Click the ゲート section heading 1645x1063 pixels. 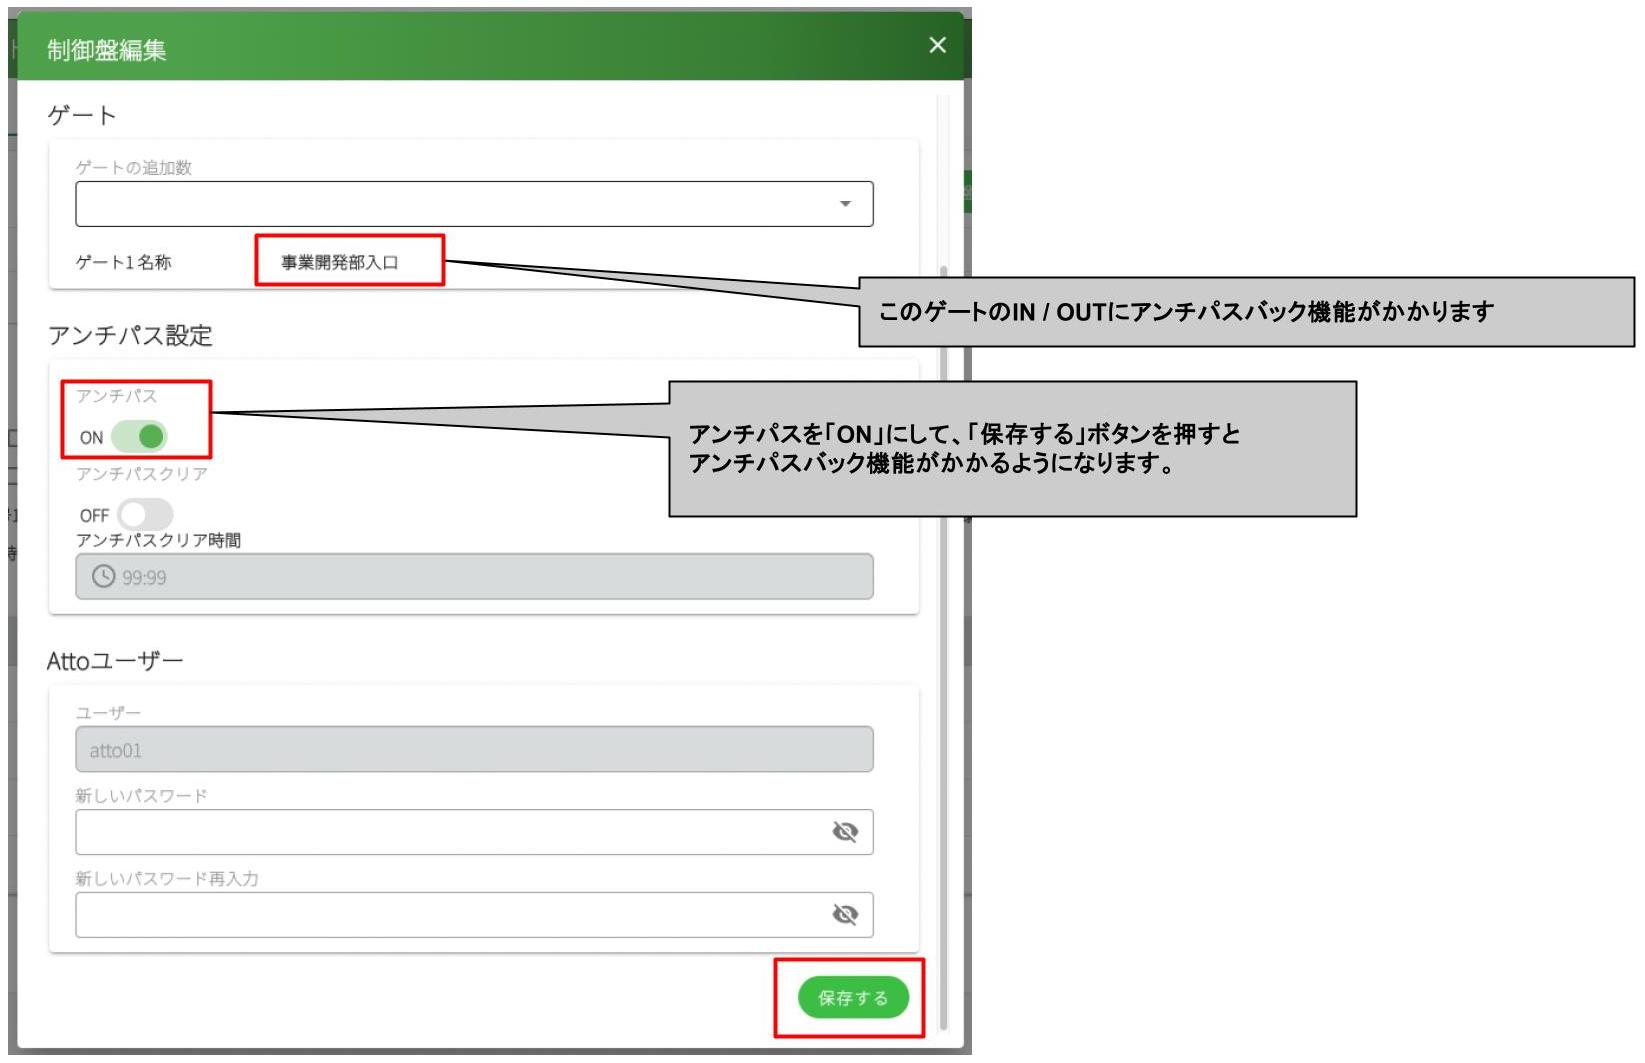pos(82,116)
